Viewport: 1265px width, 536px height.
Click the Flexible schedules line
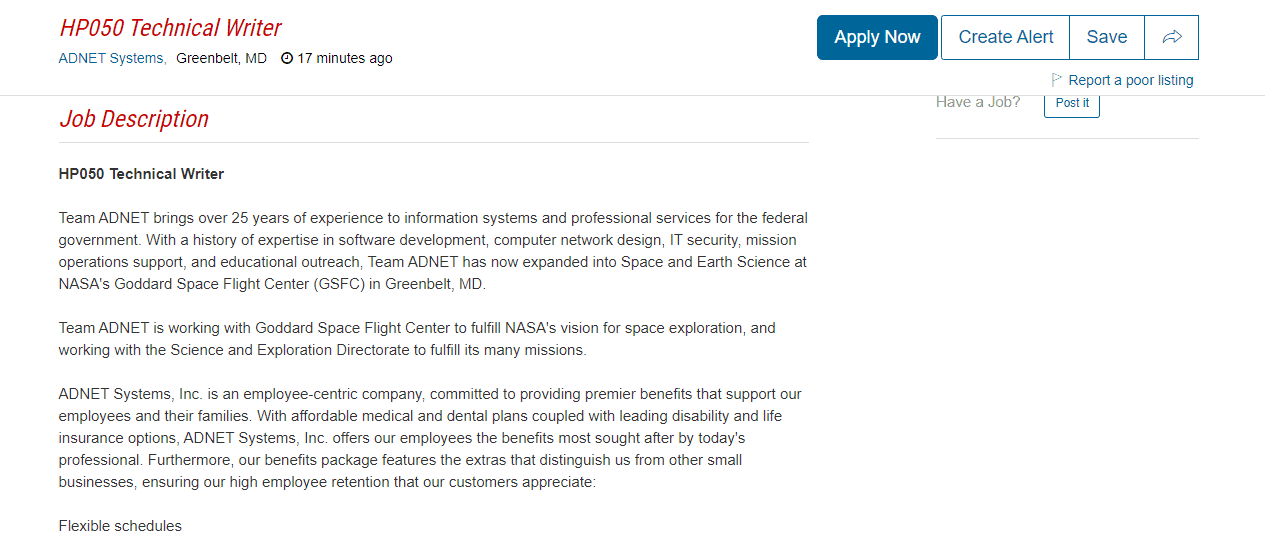120,526
